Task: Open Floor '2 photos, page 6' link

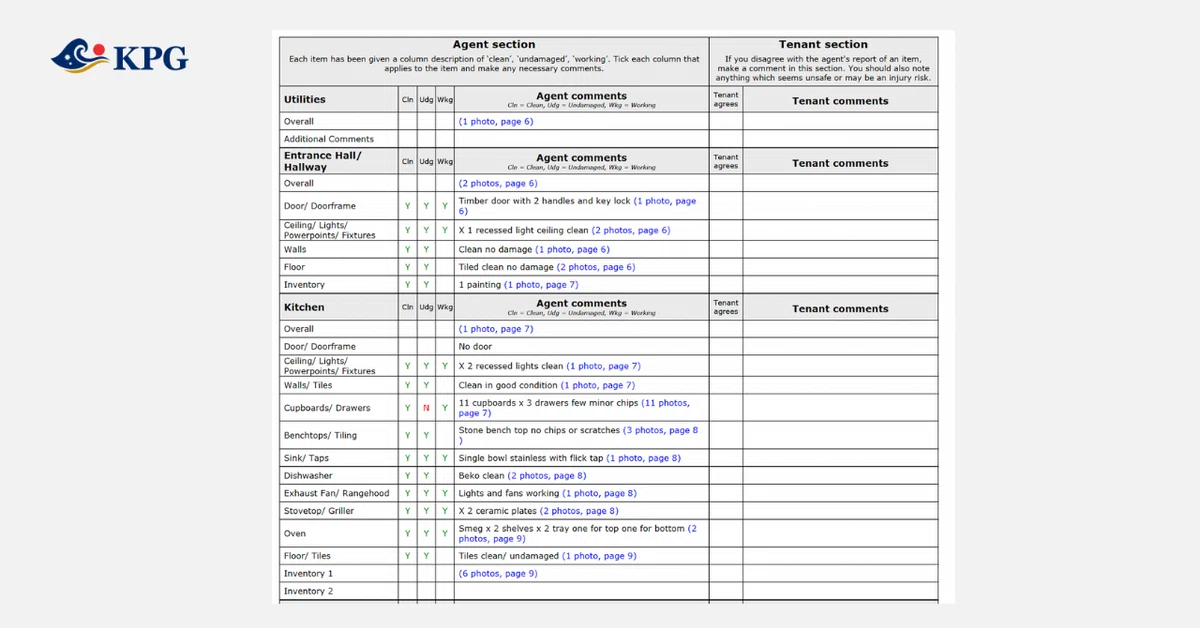Action: pos(596,267)
